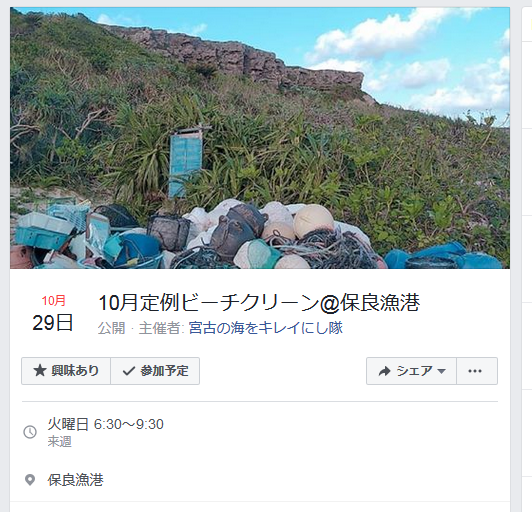
Task: Click the share arrow icon
Action: tap(384, 371)
